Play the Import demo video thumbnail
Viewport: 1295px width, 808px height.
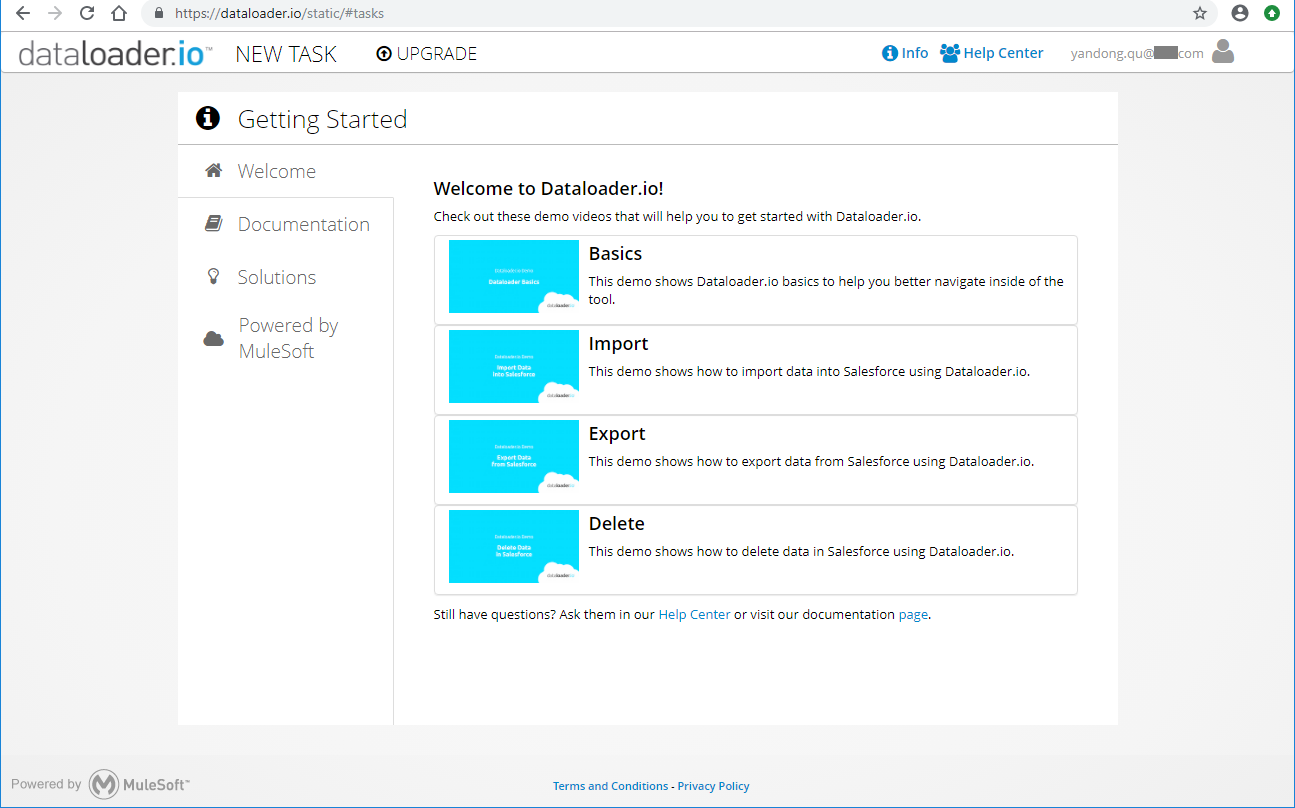(x=514, y=366)
